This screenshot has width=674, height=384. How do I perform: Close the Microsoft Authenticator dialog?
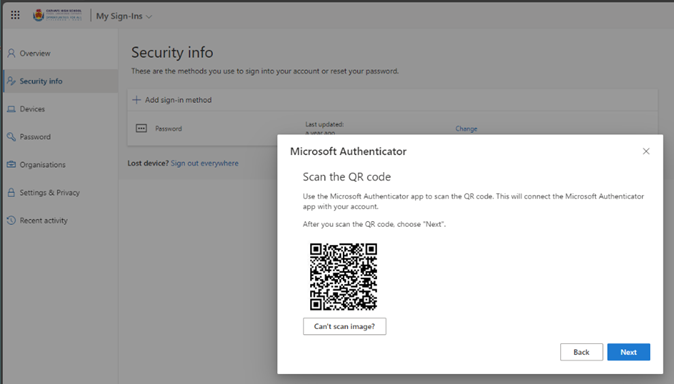click(x=646, y=151)
